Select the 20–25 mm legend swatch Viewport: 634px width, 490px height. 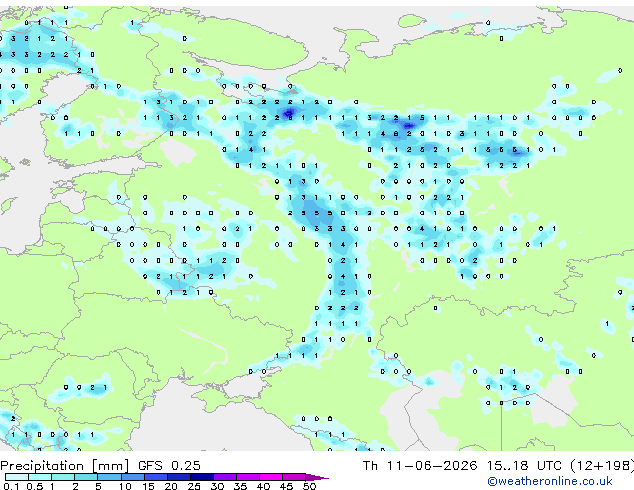[x=179, y=477]
